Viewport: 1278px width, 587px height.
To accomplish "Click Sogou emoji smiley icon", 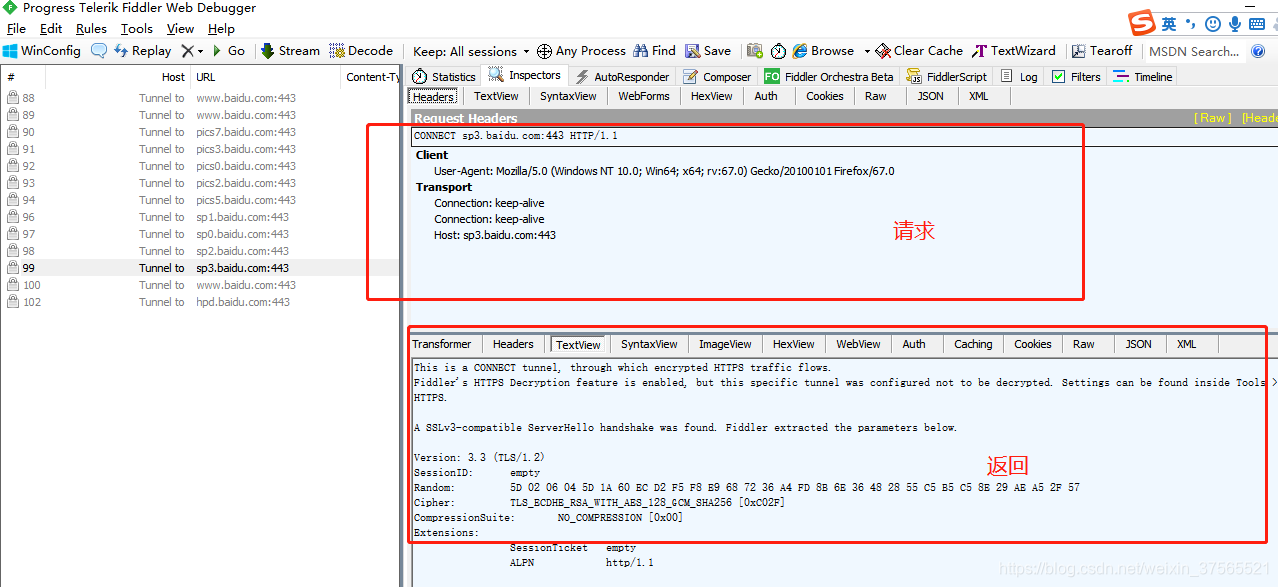I will tap(1213, 23).
